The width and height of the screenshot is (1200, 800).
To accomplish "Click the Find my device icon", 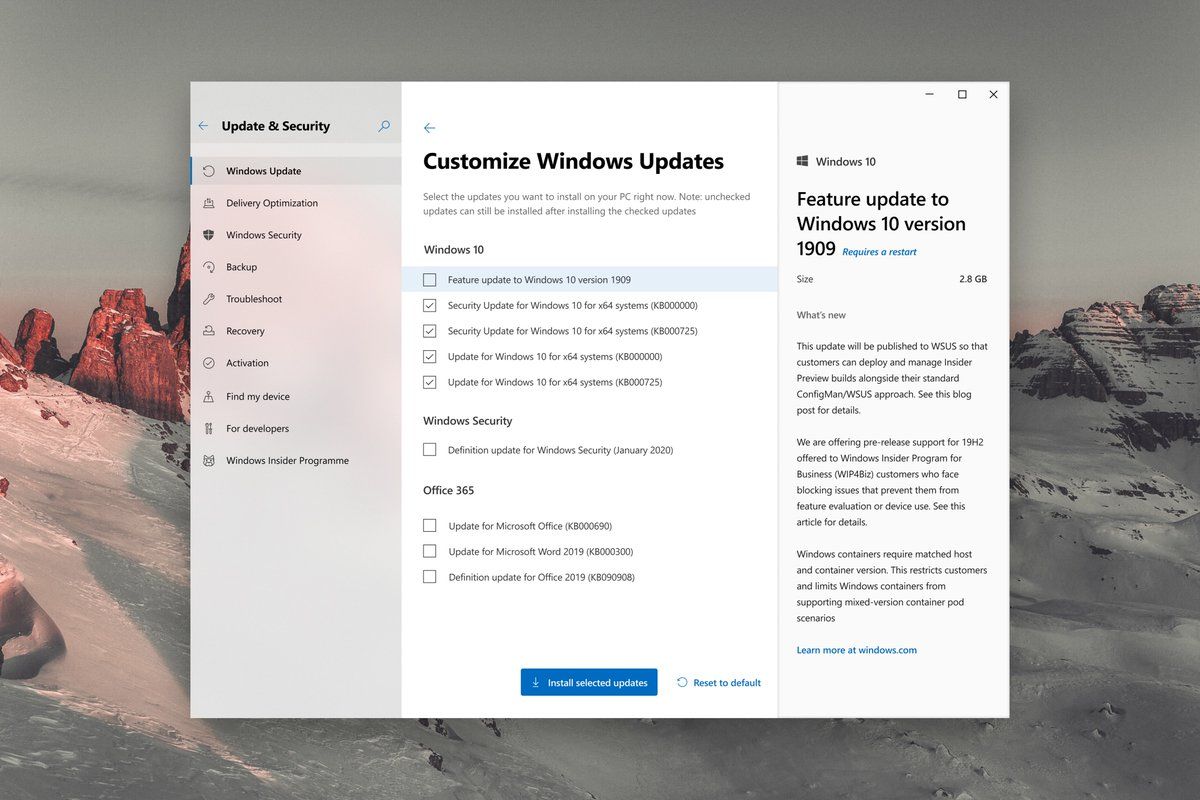I will click(x=208, y=396).
